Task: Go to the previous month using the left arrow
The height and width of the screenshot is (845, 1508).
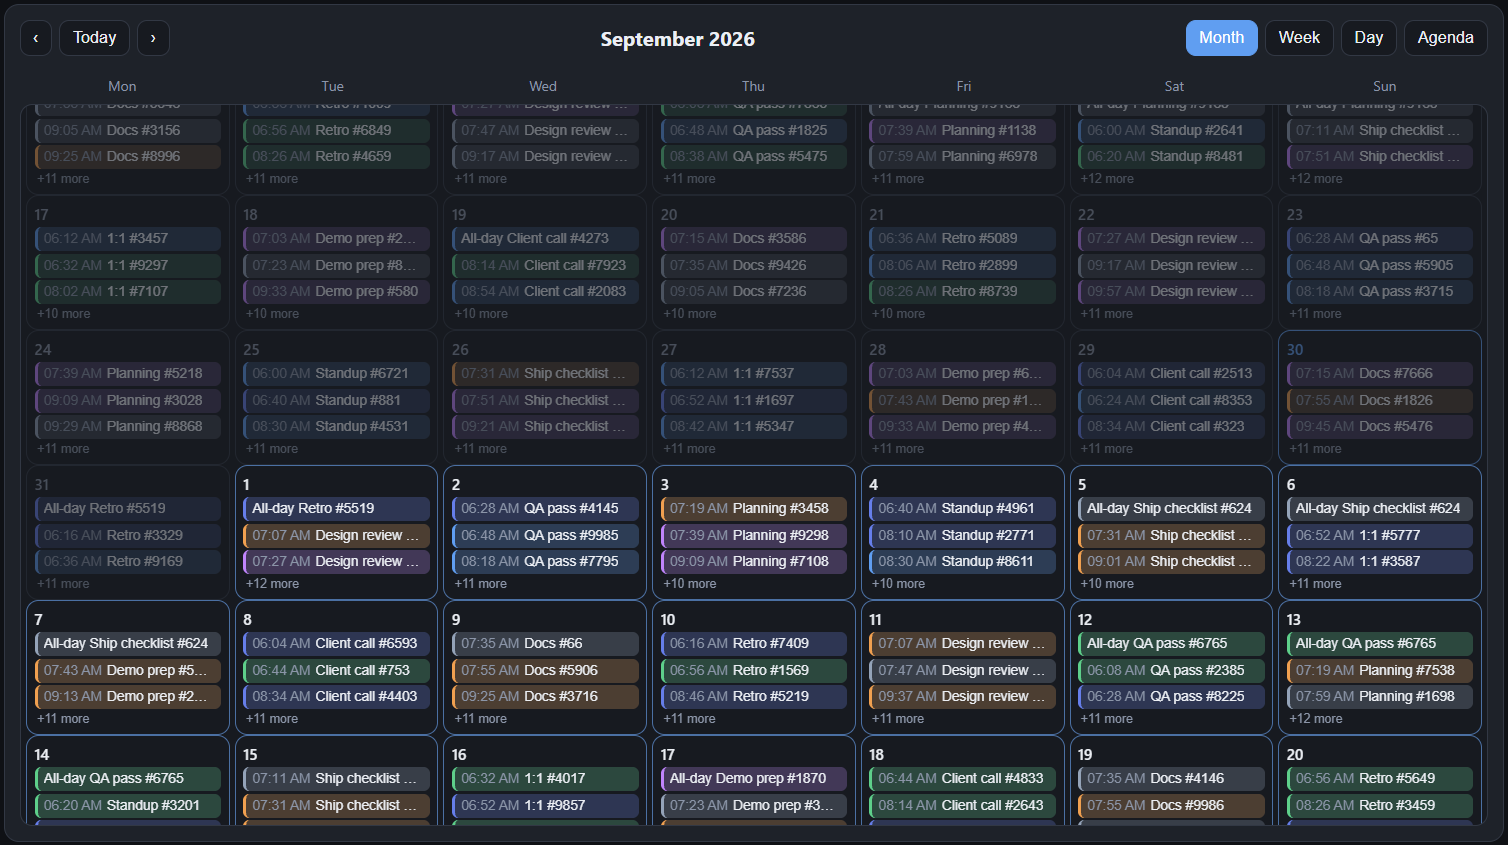Action: (x=36, y=38)
